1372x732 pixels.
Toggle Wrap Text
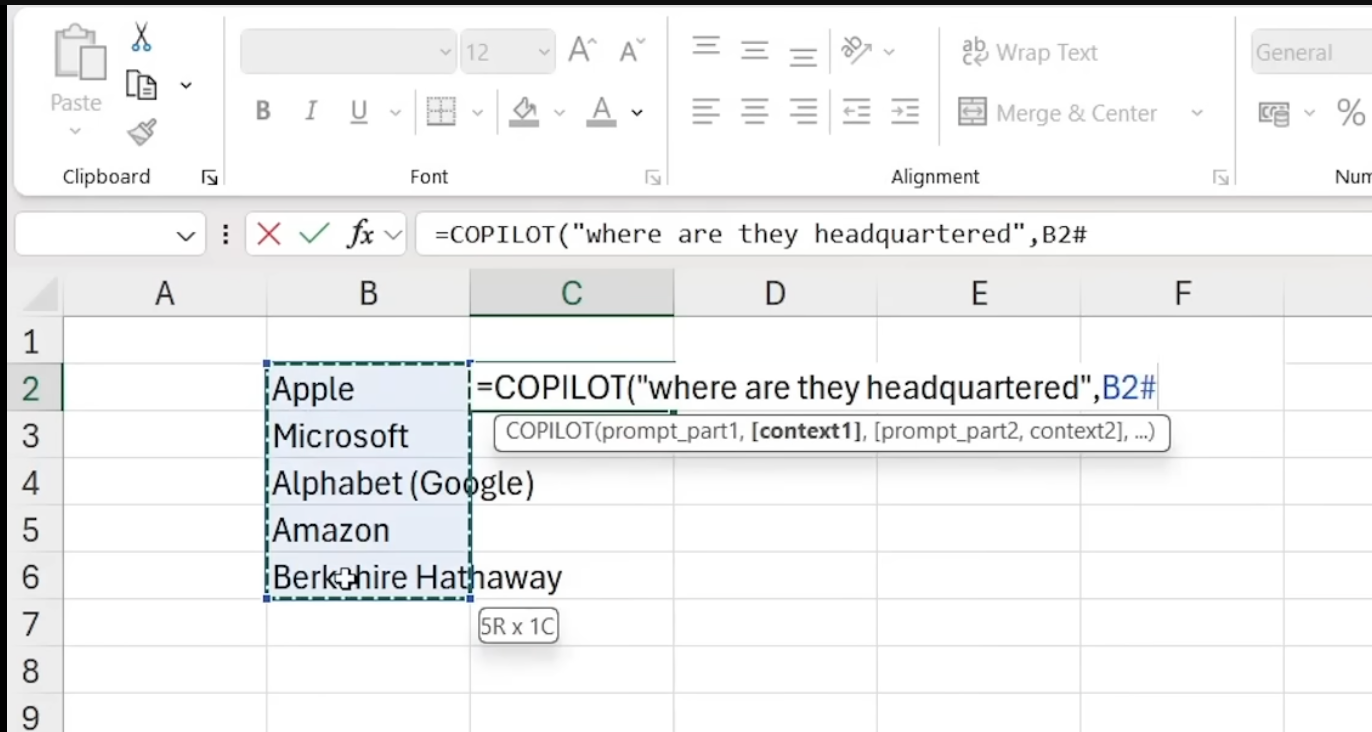point(1029,52)
